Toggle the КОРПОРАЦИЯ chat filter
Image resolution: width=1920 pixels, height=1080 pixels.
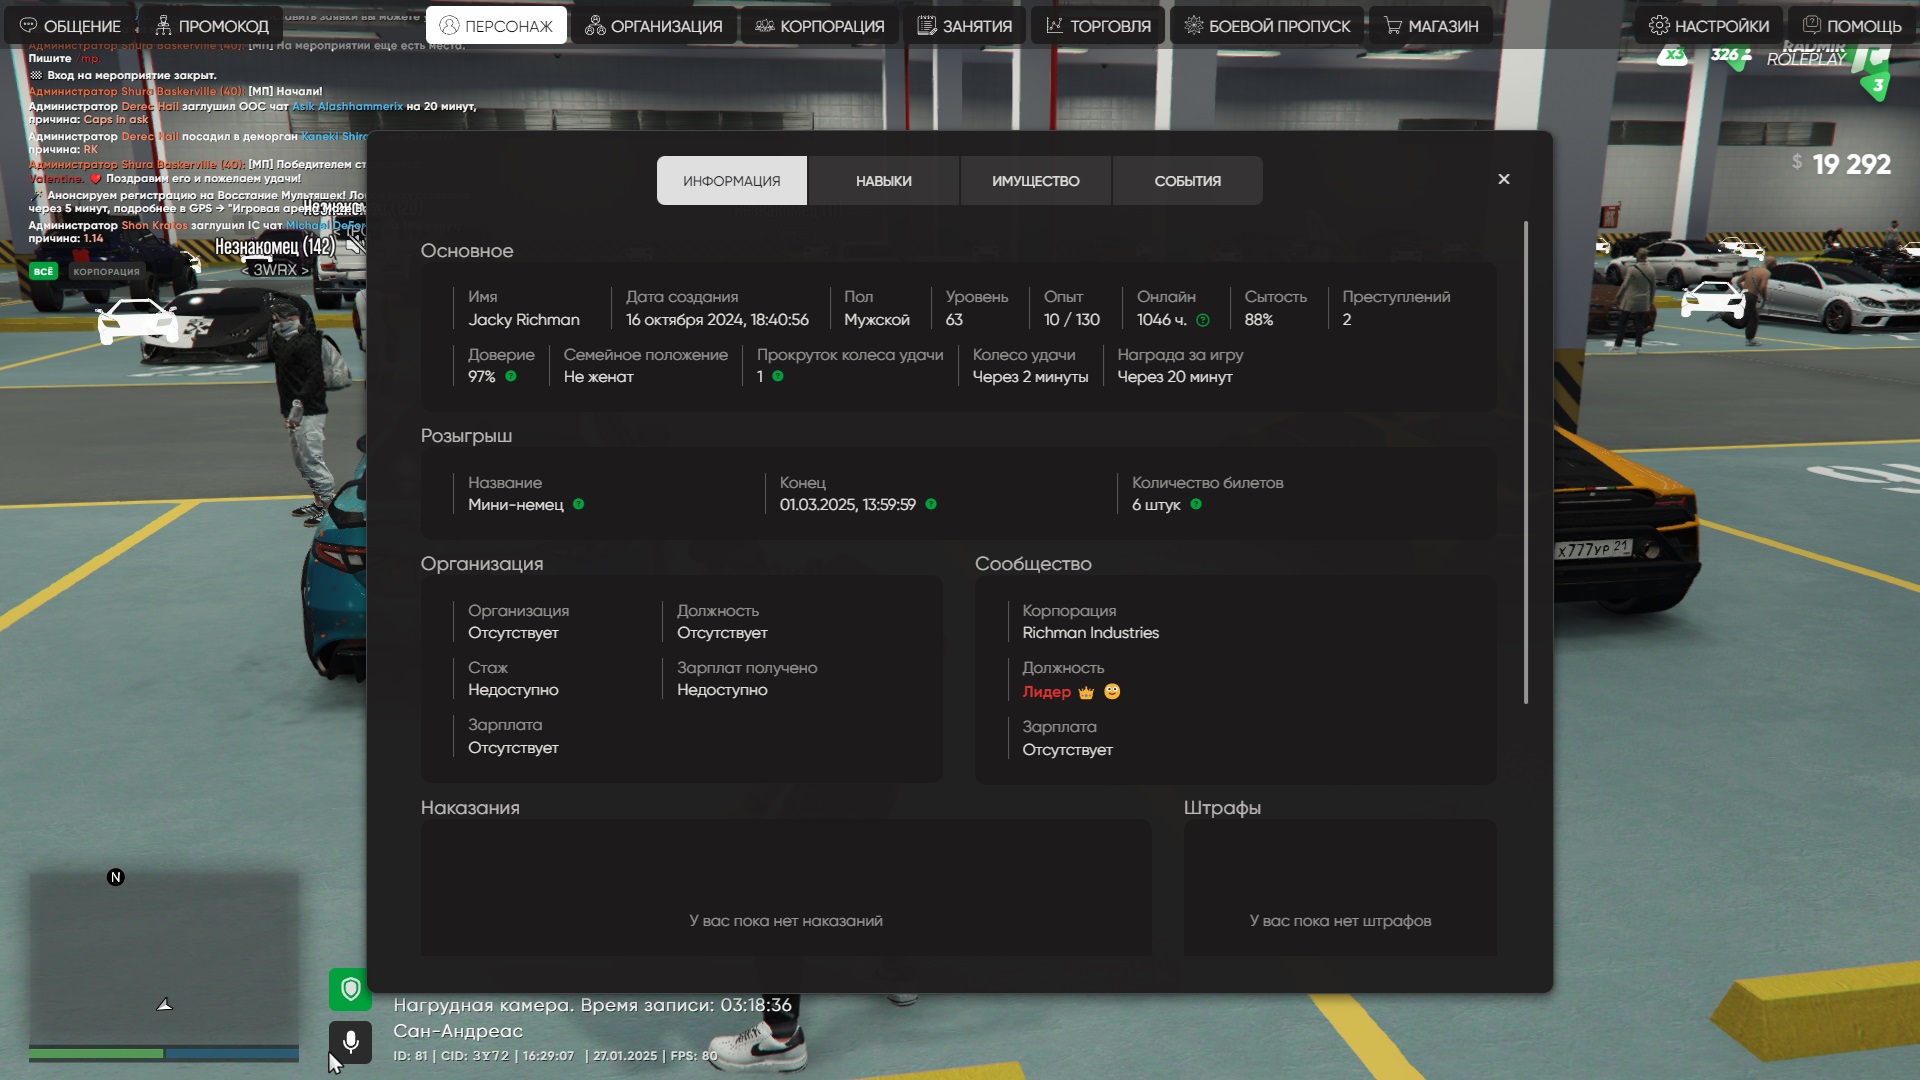tap(106, 272)
